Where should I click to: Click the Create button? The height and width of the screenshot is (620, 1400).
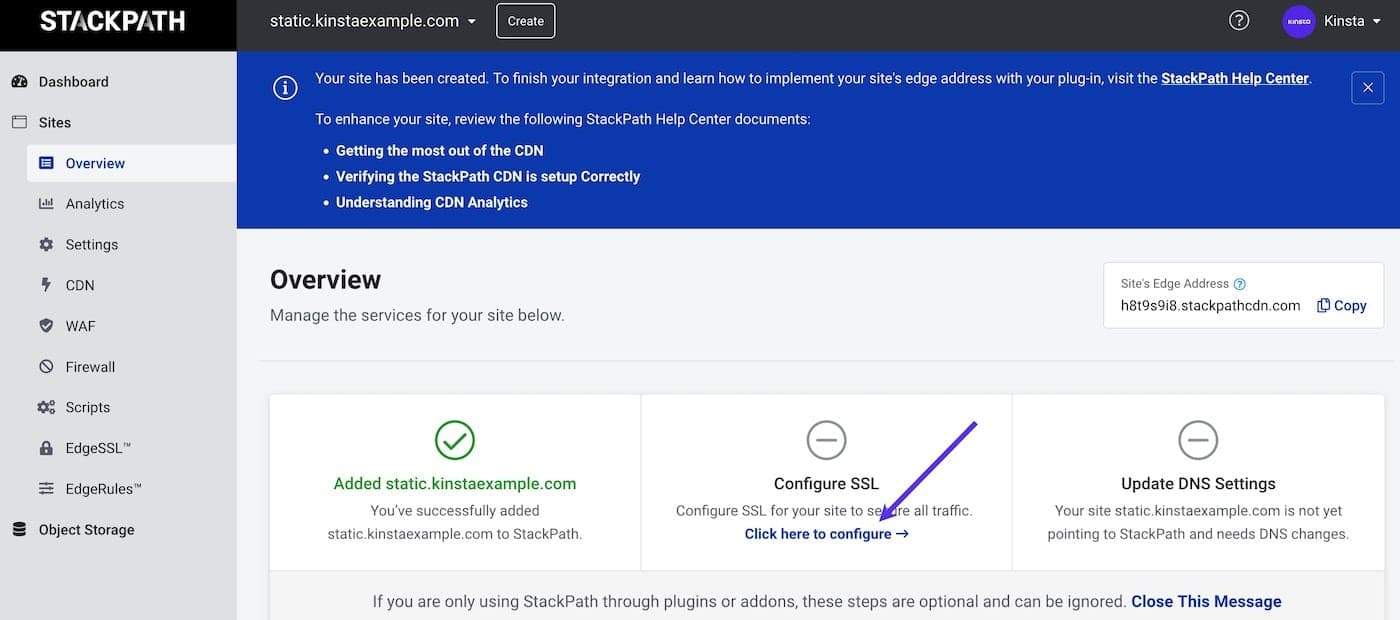[525, 20]
